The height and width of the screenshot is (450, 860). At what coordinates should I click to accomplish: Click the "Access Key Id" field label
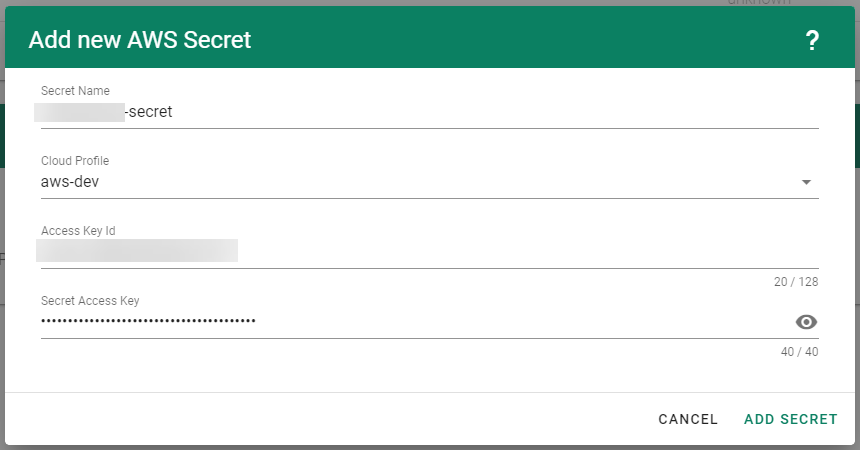tap(79, 231)
